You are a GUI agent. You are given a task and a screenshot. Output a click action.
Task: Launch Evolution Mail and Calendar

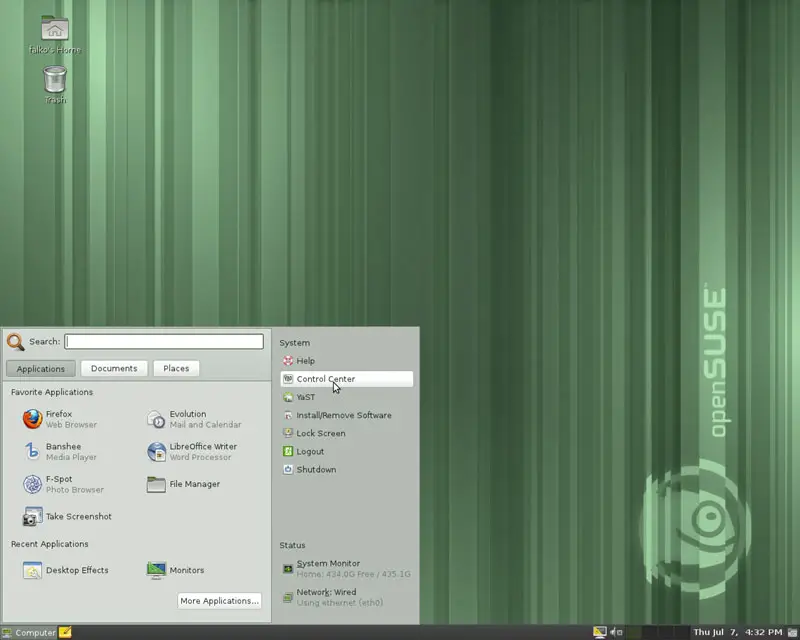(x=194, y=419)
